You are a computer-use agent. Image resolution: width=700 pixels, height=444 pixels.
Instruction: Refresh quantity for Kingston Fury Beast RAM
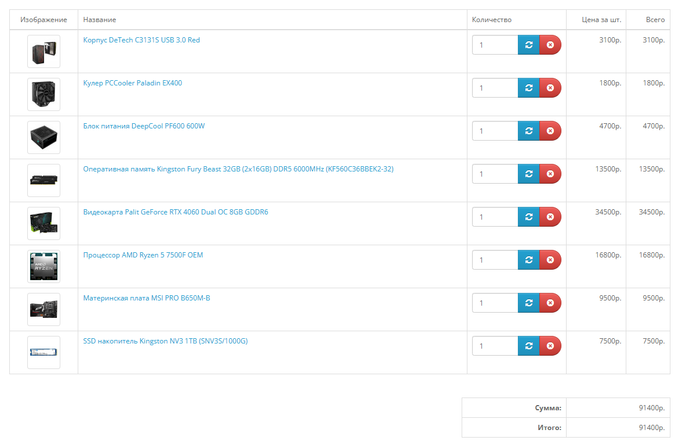528,174
